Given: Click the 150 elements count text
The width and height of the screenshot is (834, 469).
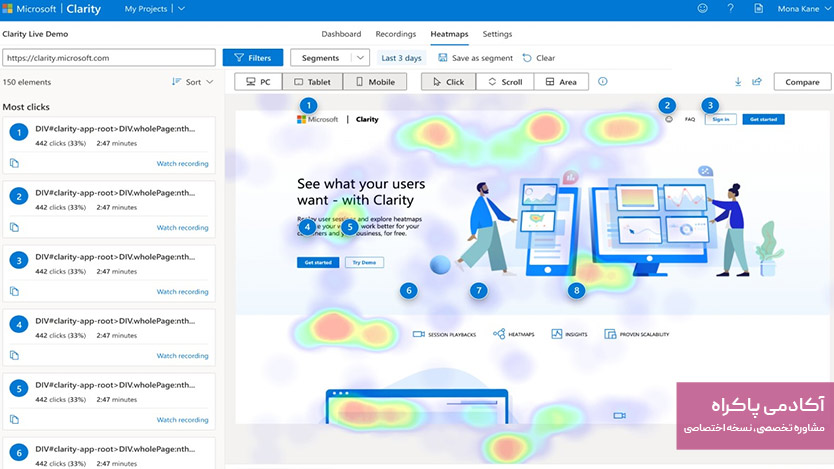Looking at the screenshot, I should (27, 82).
